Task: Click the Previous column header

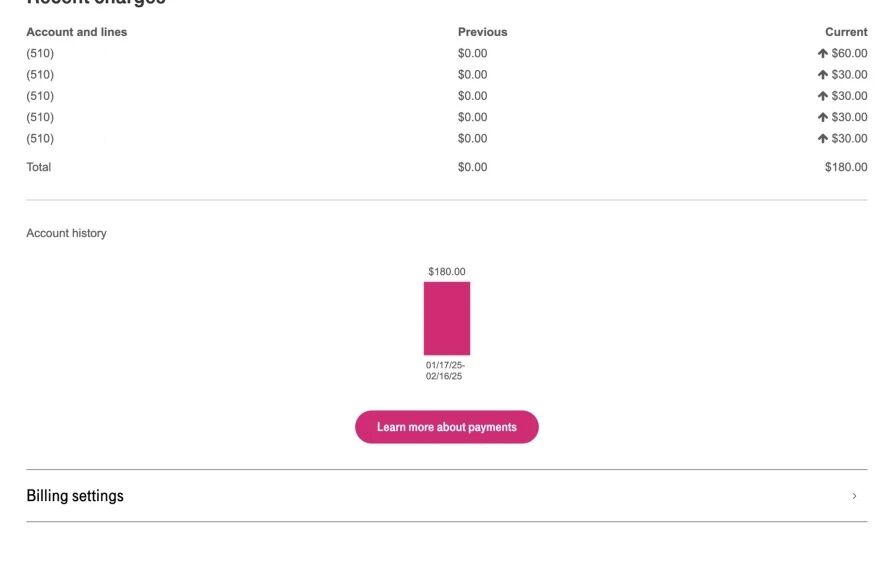Action: click(x=482, y=32)
